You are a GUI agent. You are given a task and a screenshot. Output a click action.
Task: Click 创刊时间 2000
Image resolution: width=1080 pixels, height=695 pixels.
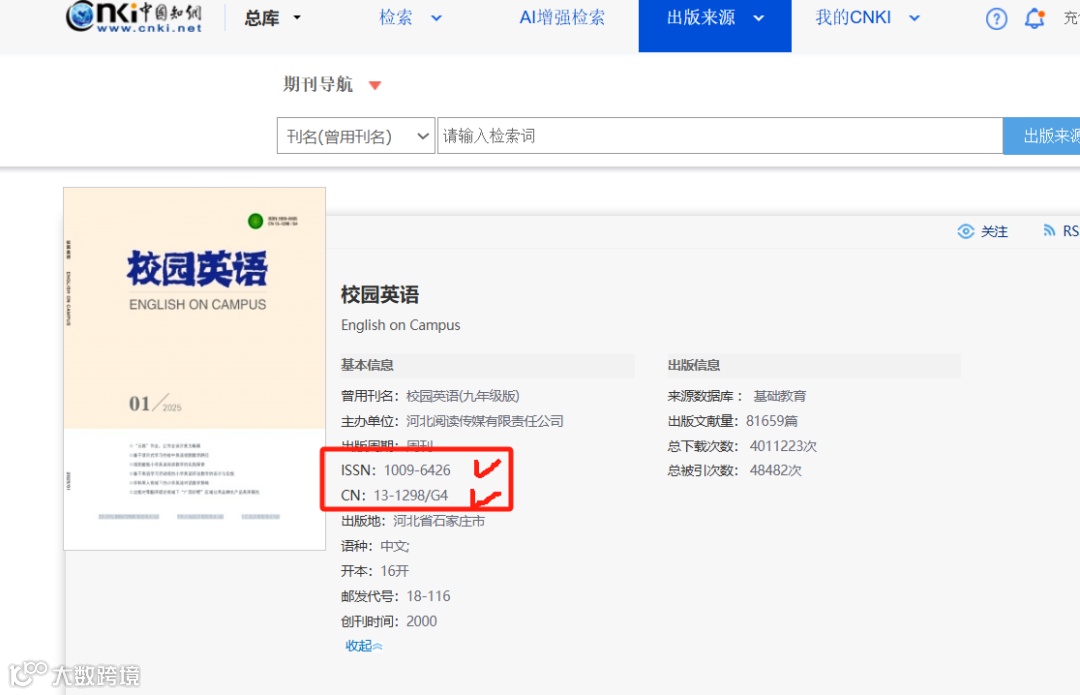coord(388,621)
